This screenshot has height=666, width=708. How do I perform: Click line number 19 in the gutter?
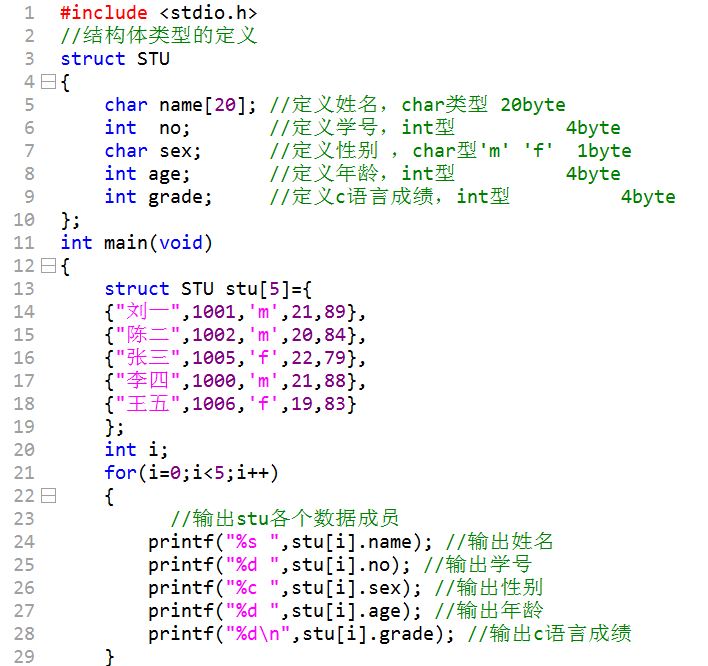[x=24, y=427]
